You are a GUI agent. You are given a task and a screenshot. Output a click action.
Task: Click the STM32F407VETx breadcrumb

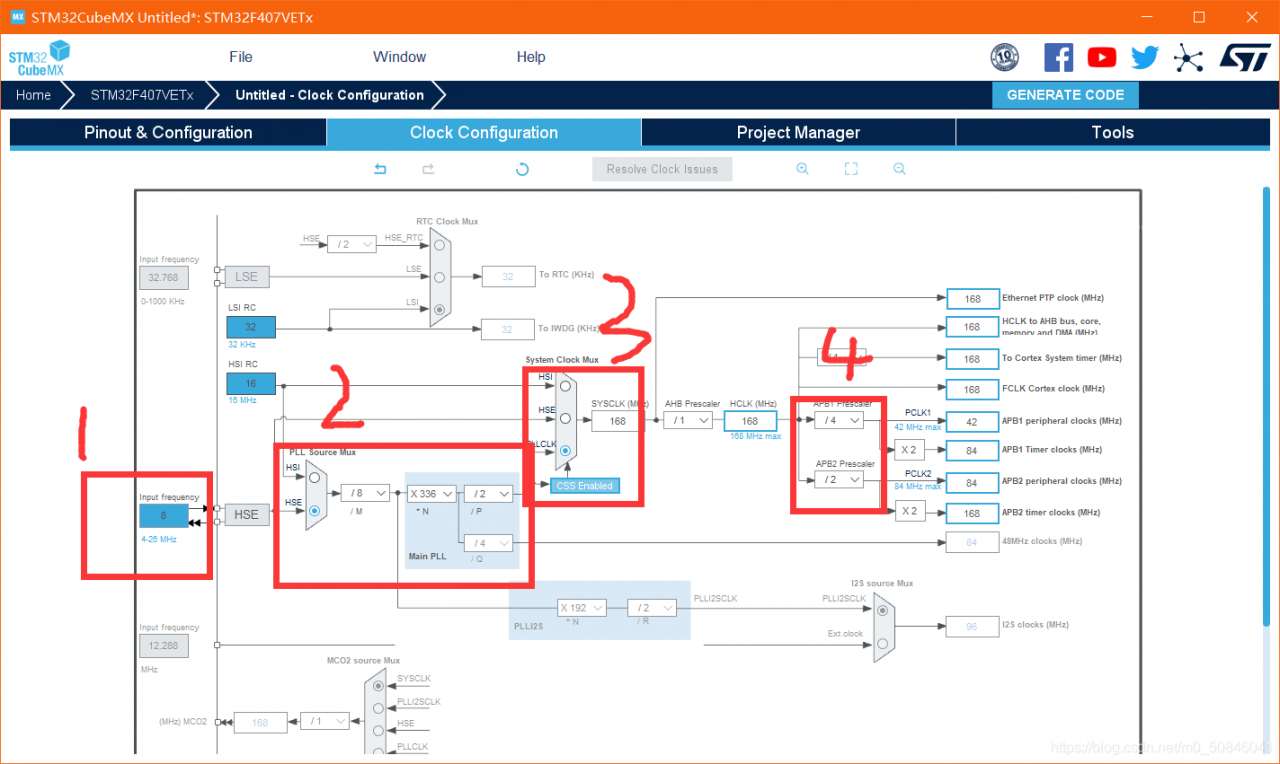tap(142, 95)
